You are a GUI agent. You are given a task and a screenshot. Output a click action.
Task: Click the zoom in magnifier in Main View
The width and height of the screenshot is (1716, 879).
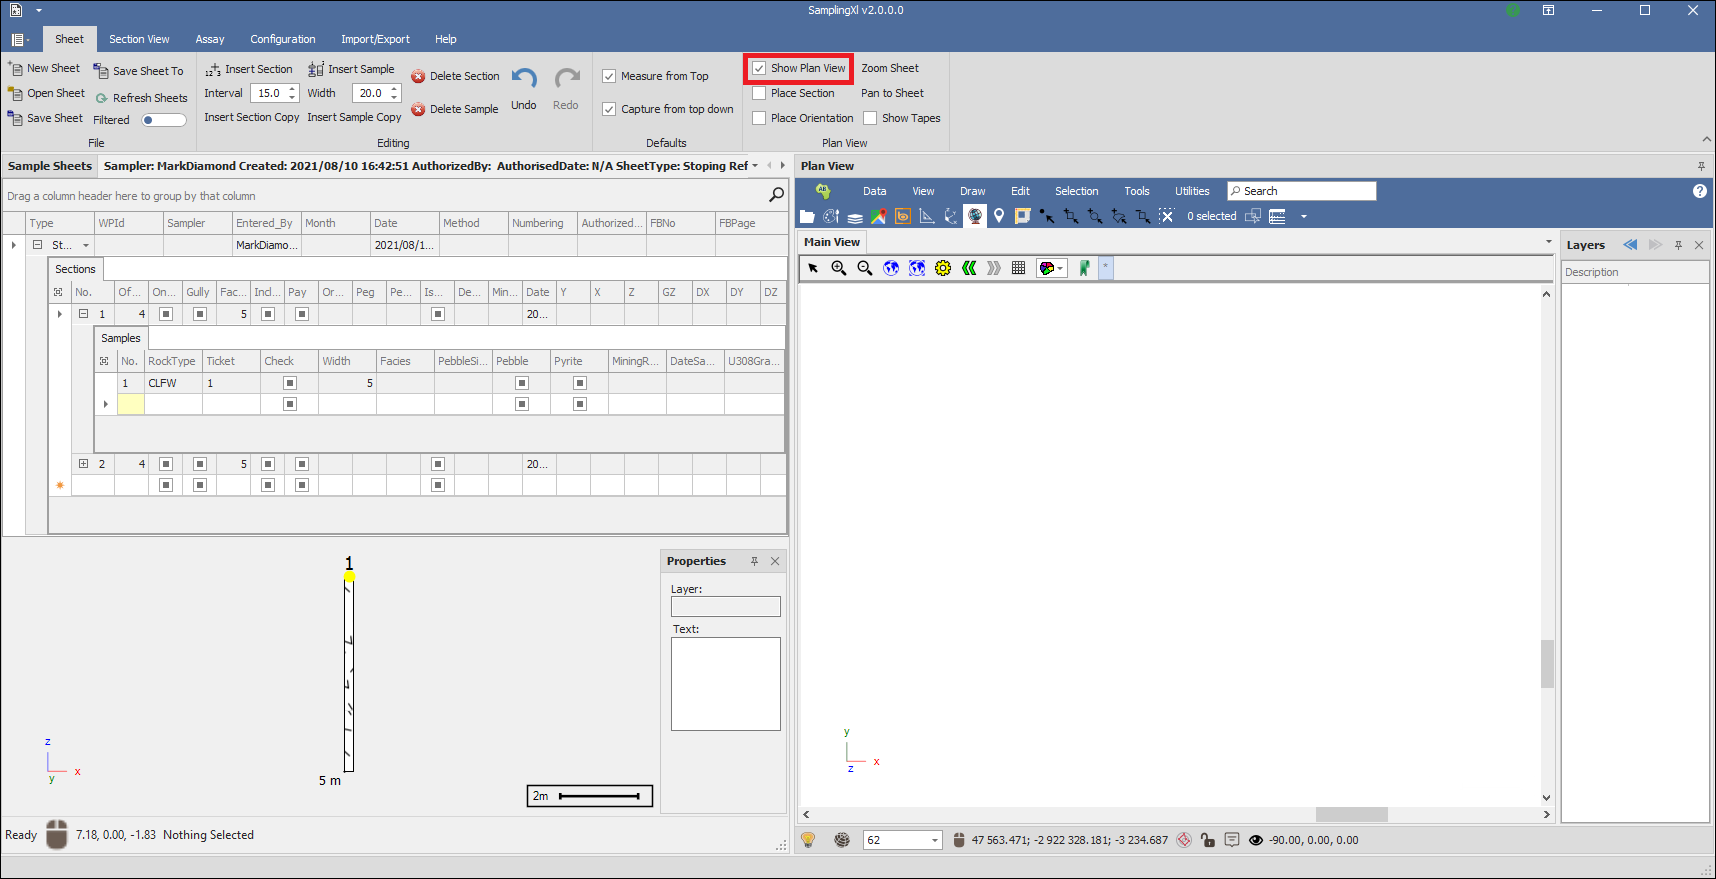pos(839,268)
